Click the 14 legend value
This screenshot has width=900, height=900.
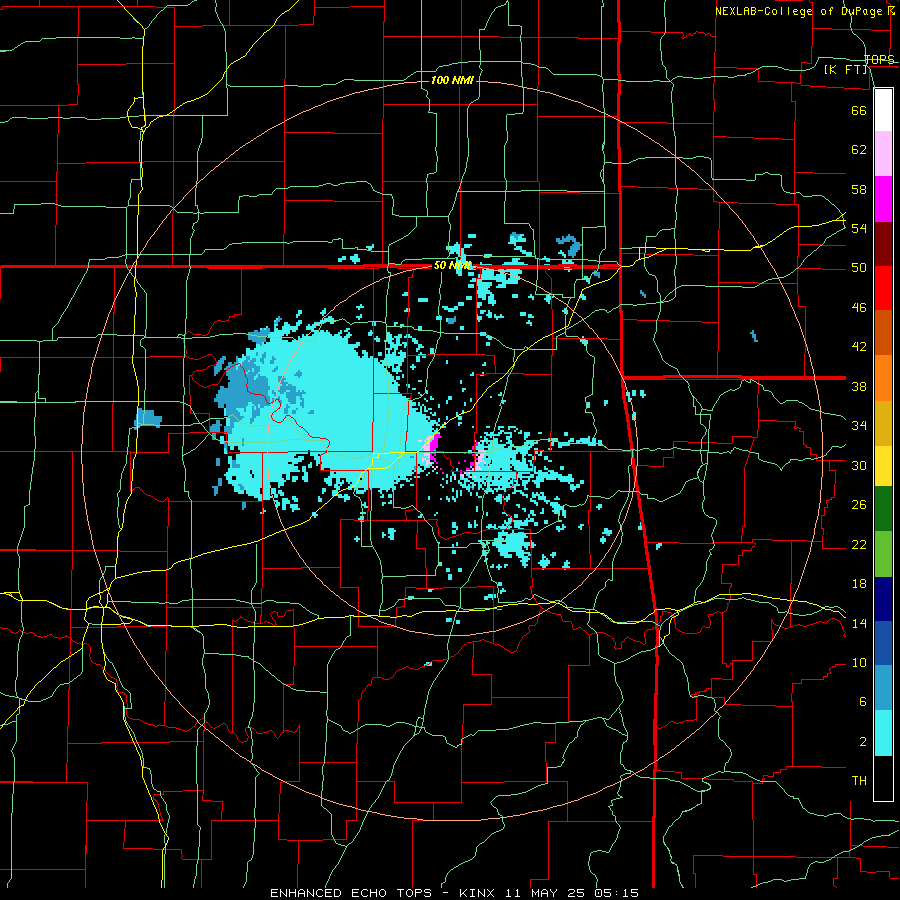(x=859, y=623)
